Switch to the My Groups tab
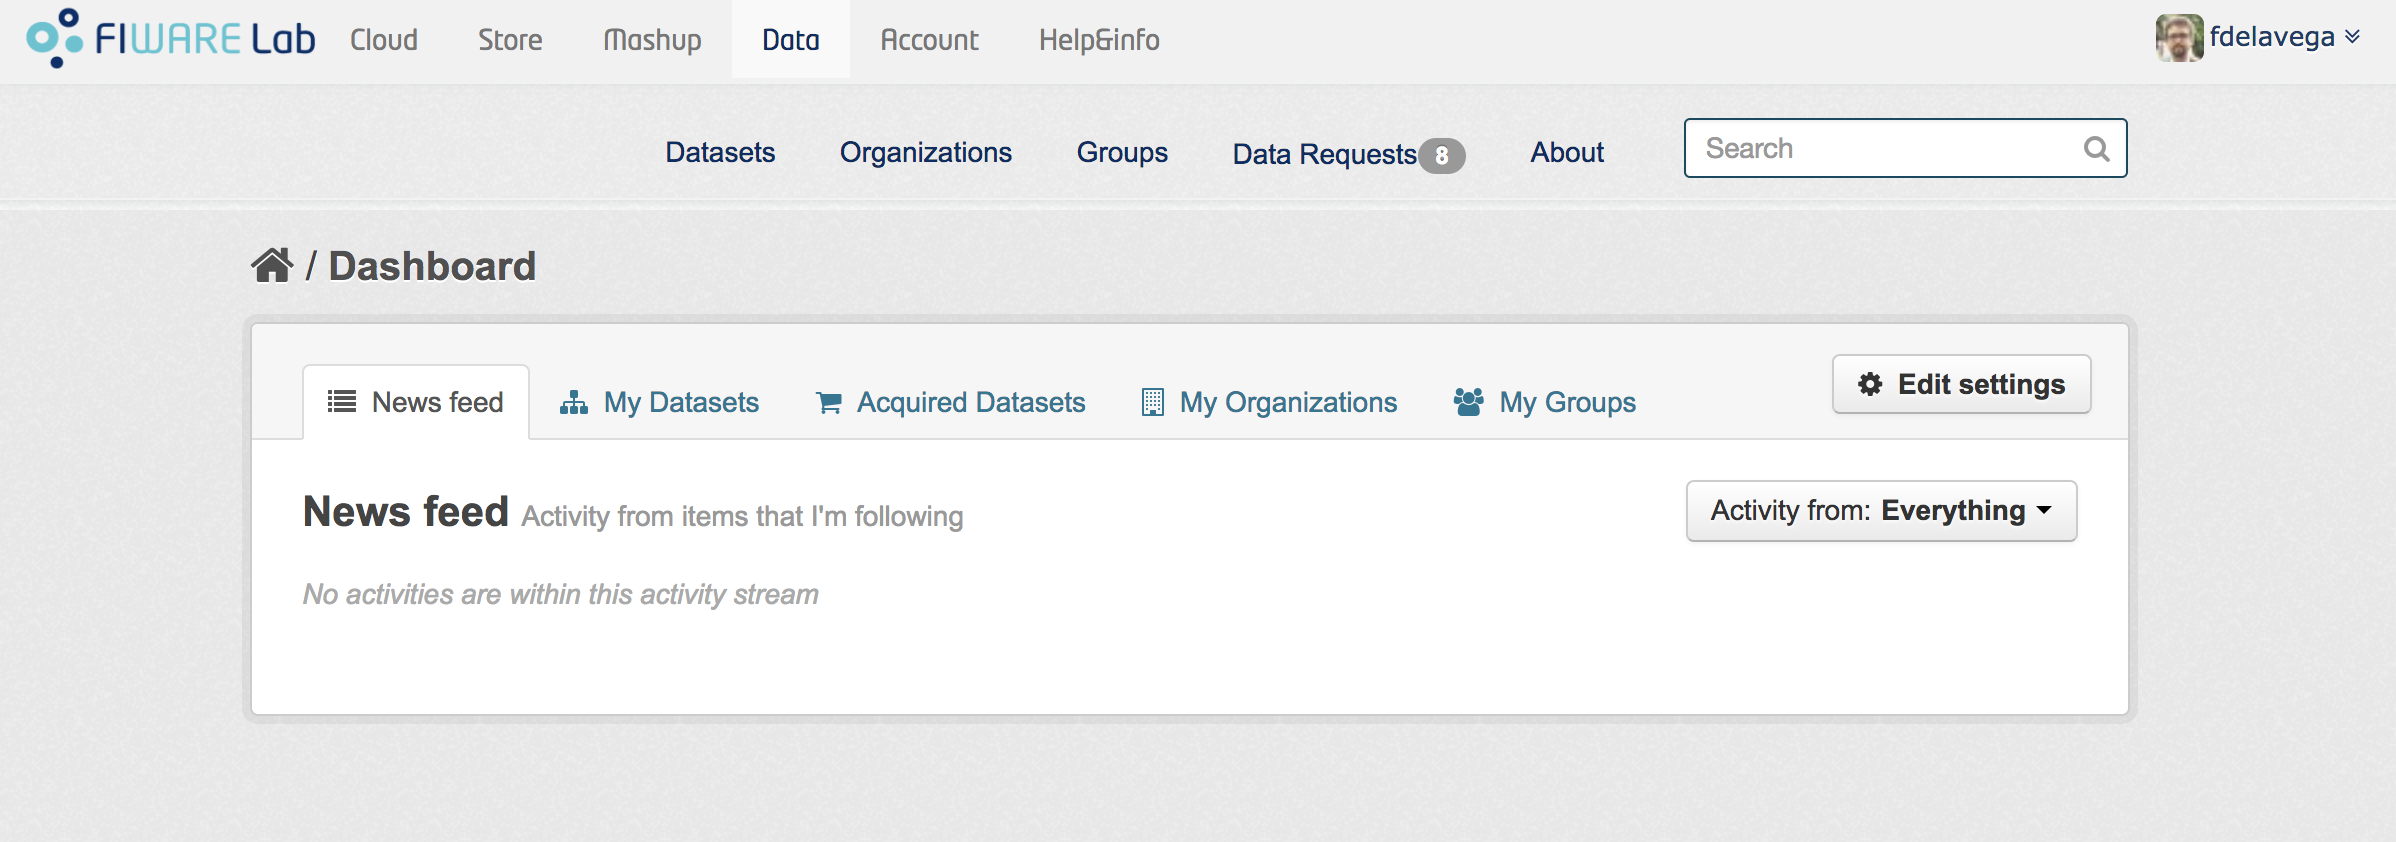 [x=1545, y=402]
